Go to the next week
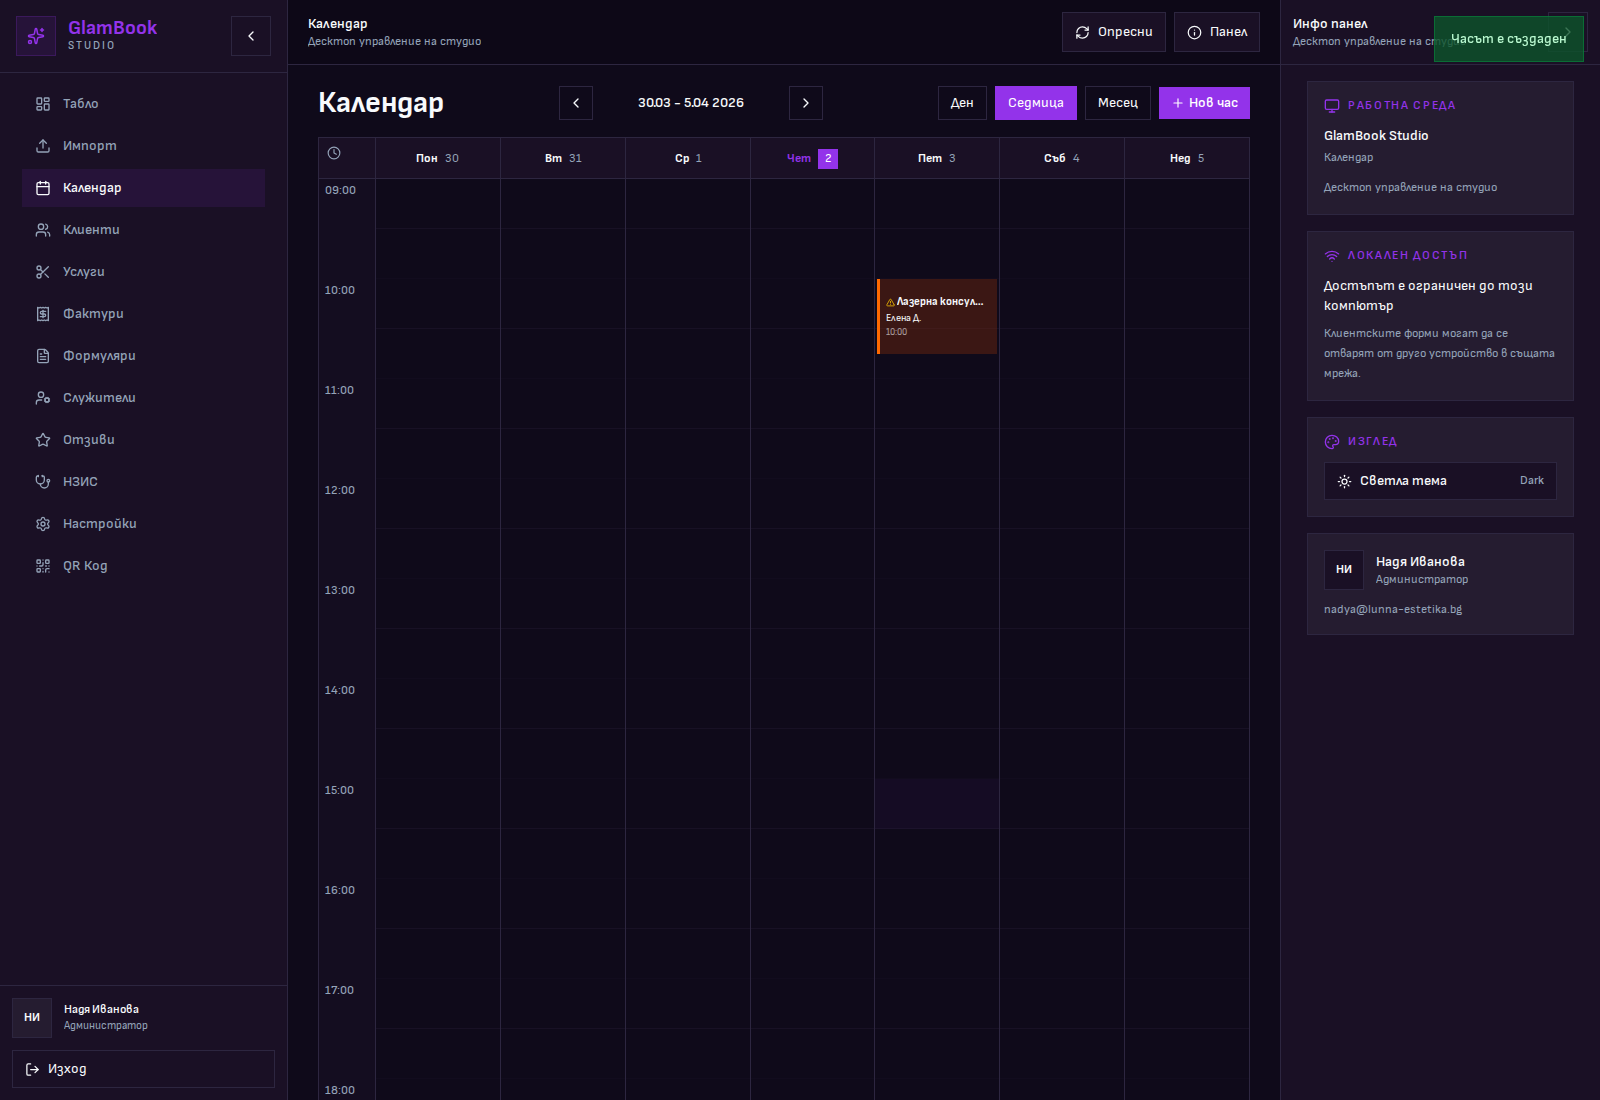The image size is (1600, 1100). click(806, 103)
